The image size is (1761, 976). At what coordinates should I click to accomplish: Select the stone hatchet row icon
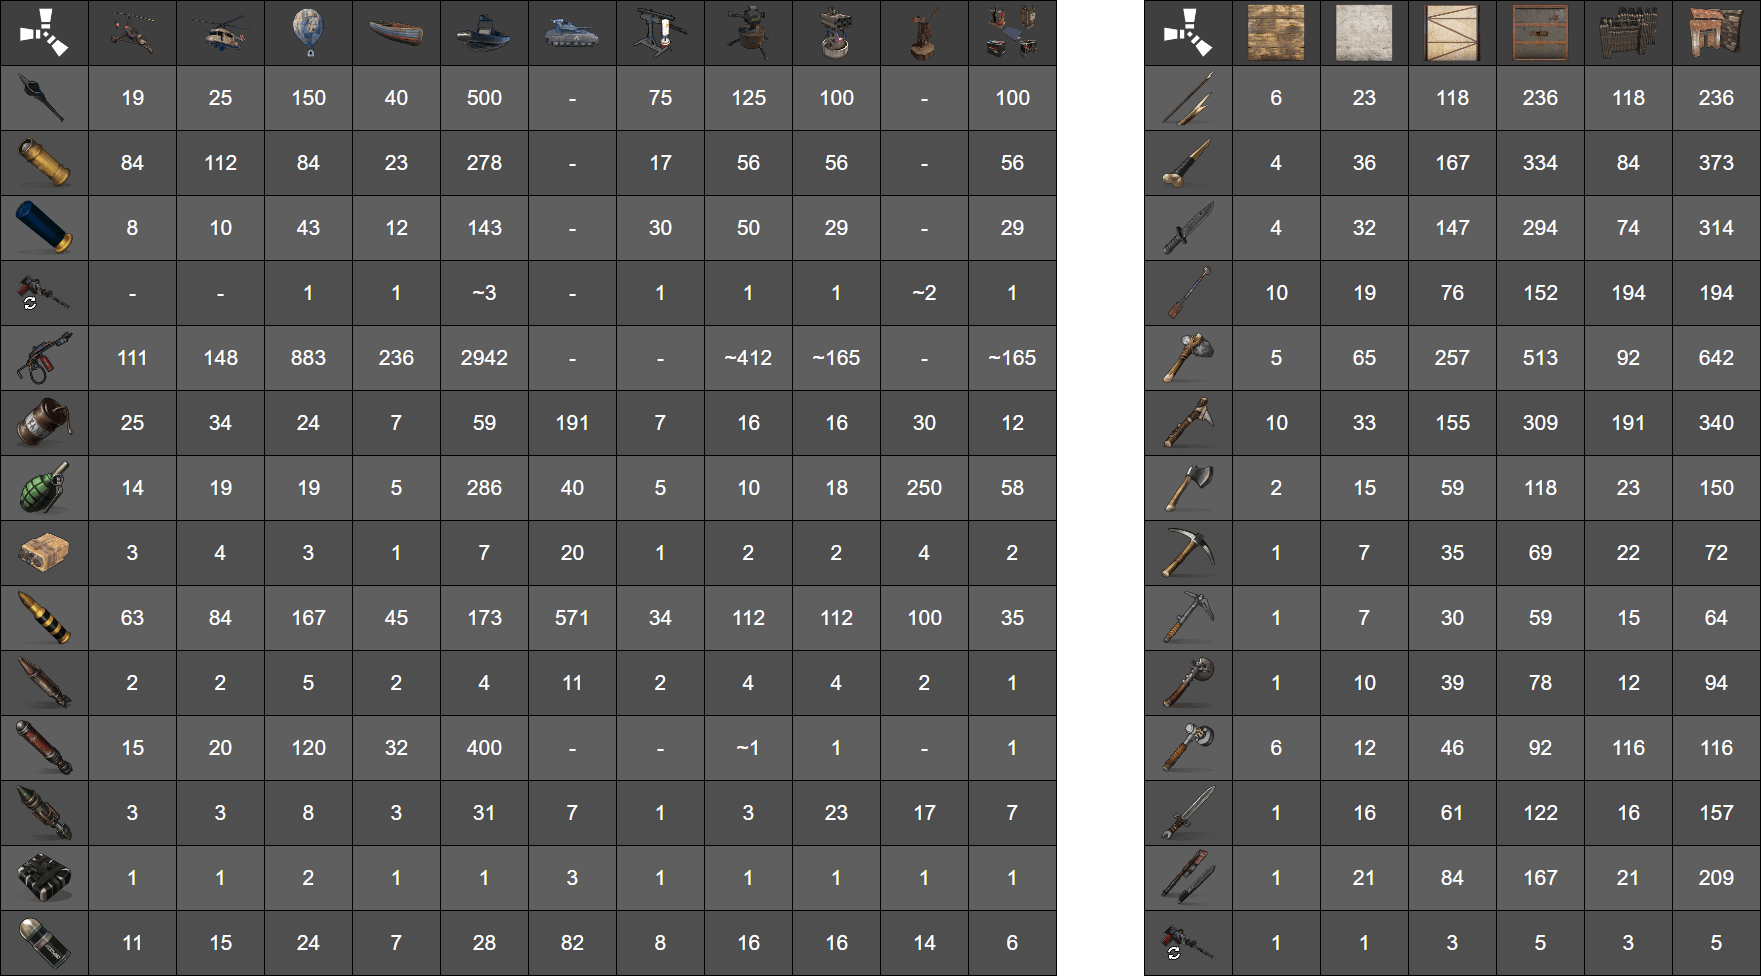click(x=1188, y=358)
